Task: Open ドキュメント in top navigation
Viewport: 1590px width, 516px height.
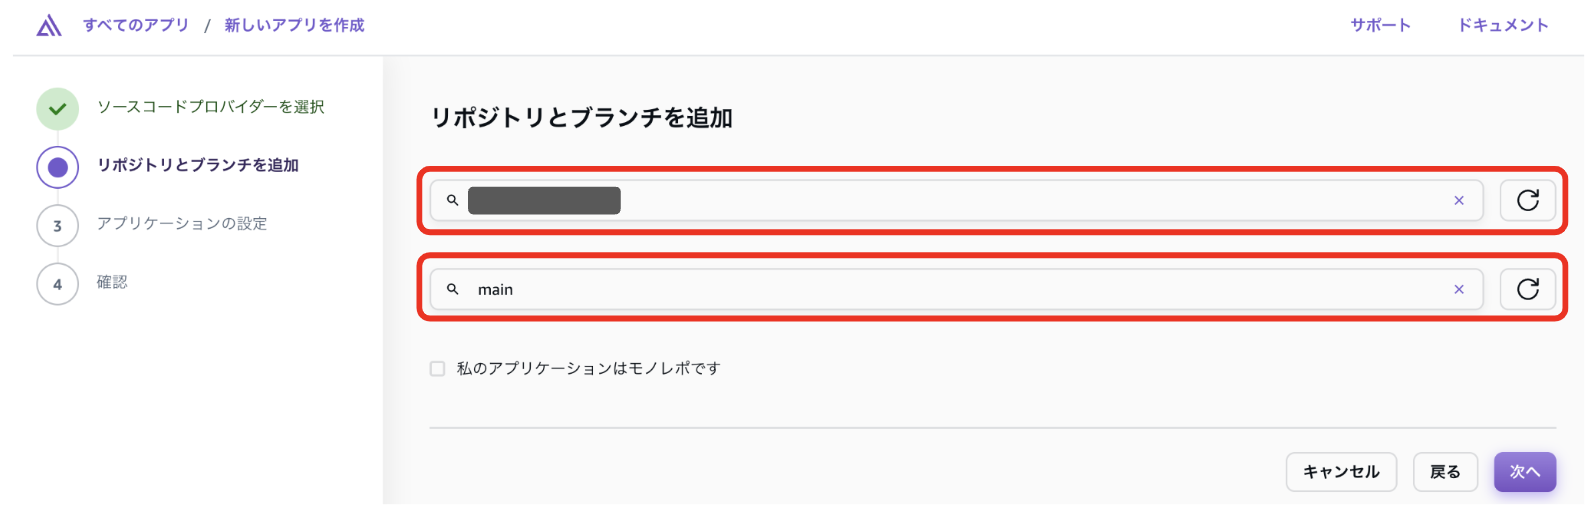Action: coord(1502,25)
